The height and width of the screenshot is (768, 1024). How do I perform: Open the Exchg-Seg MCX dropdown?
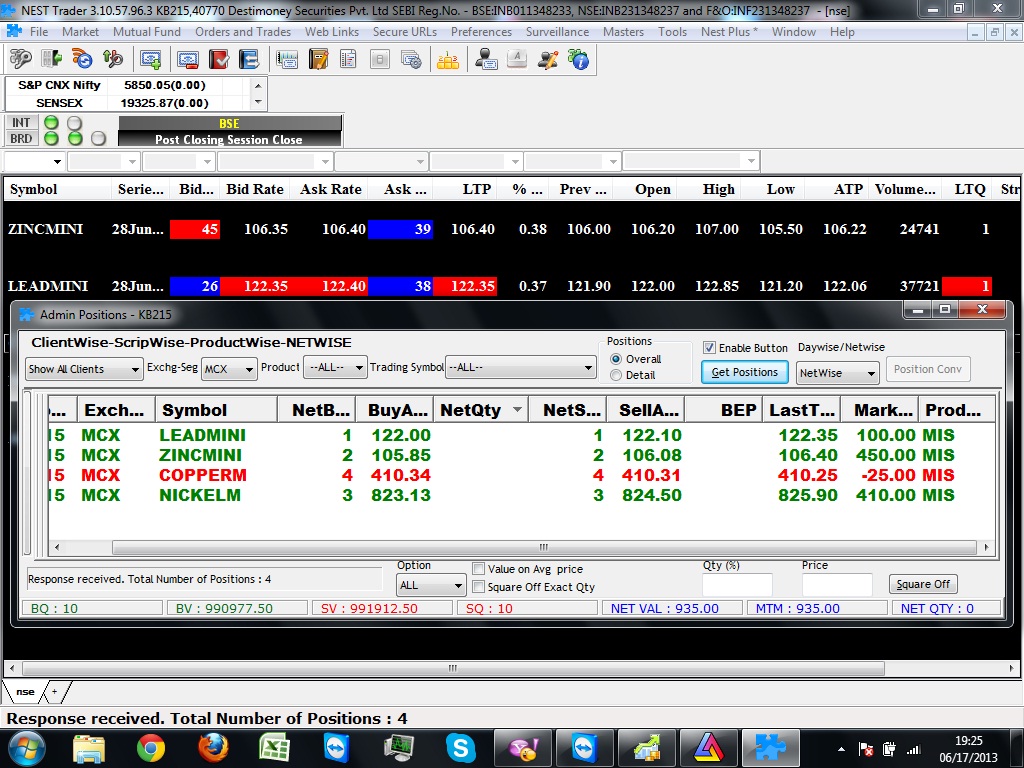tap(229, 369)
